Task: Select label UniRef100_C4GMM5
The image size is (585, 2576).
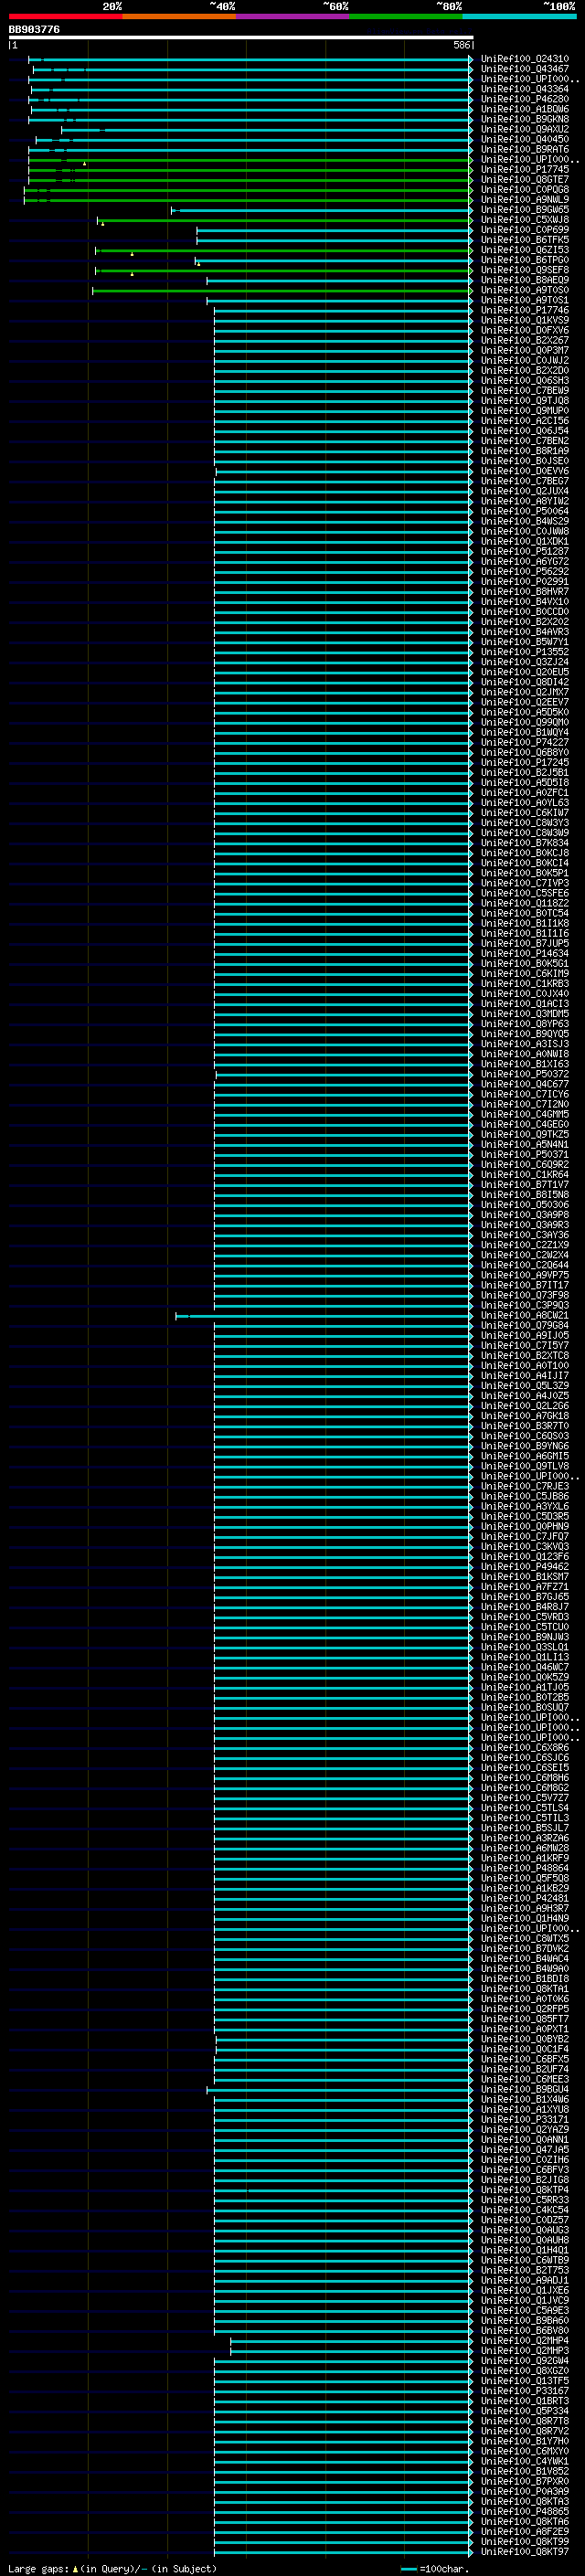Action: click(x=524, y=1114)
